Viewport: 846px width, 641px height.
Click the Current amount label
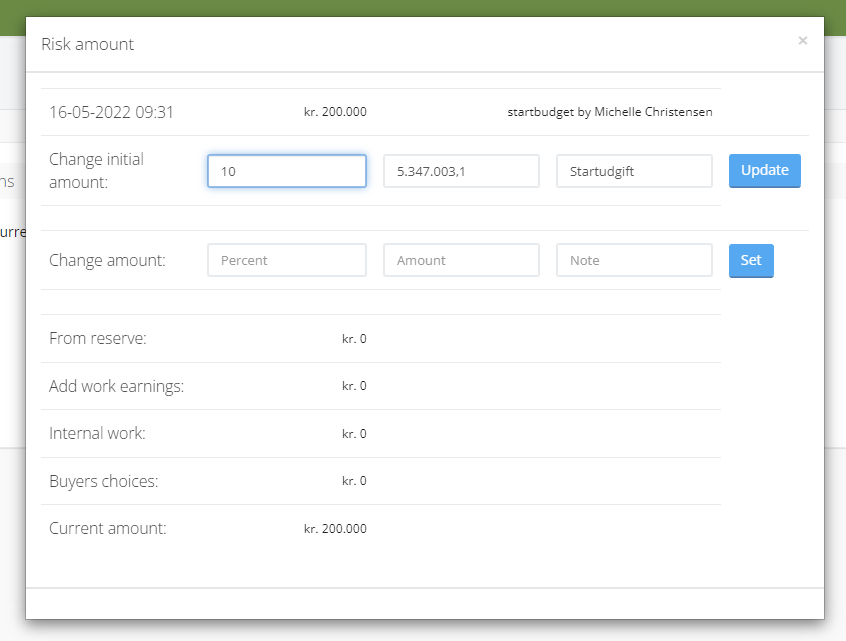point(108,528)
